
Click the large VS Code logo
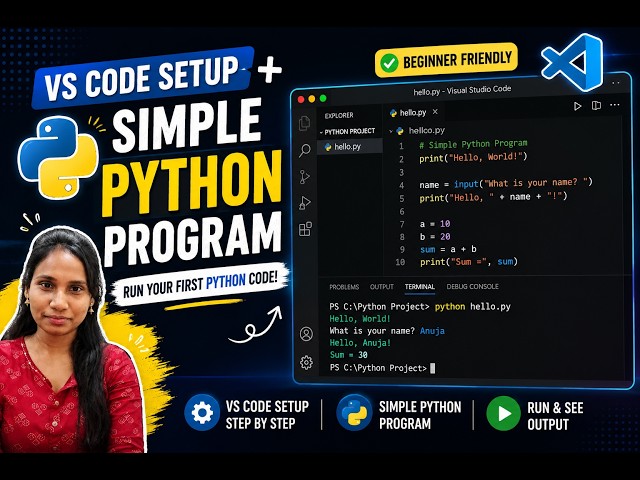(x=572, y=62)
